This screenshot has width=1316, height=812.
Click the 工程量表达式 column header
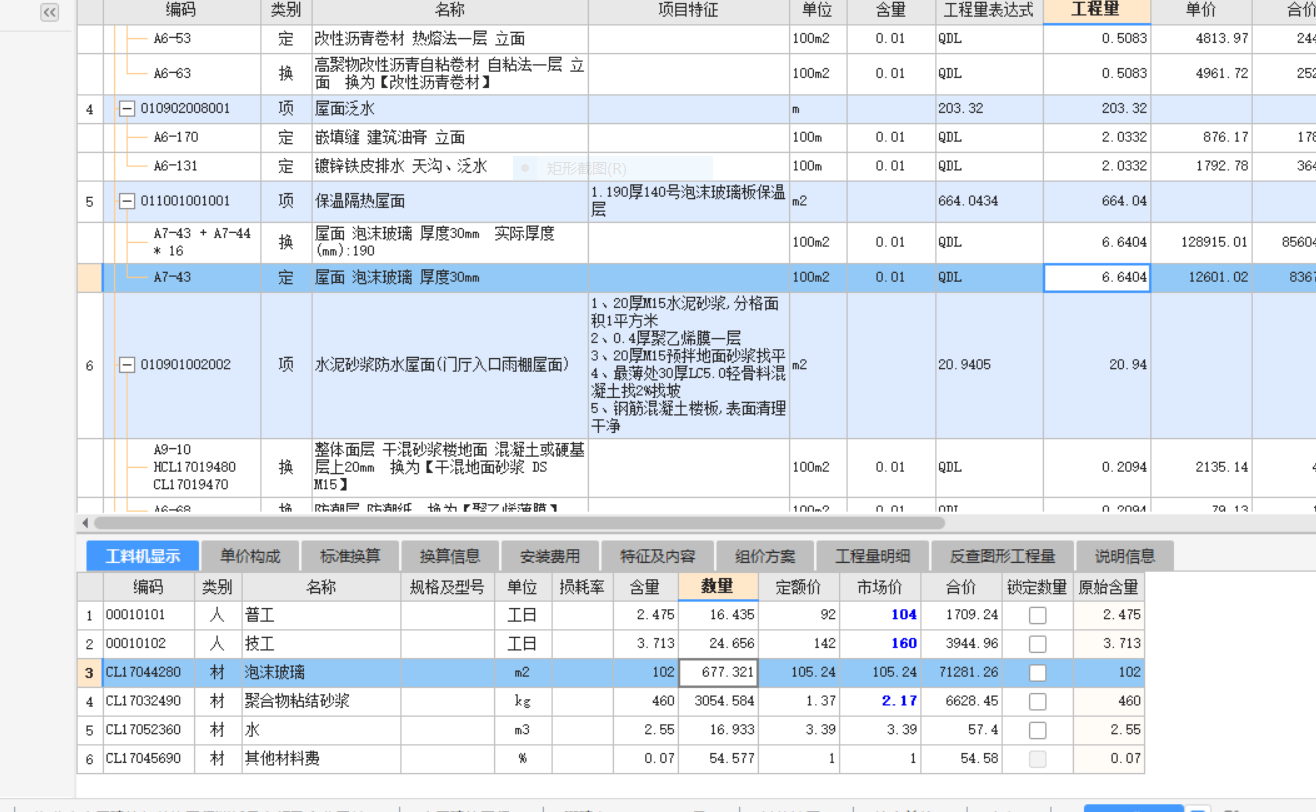(x=989, y=11)
